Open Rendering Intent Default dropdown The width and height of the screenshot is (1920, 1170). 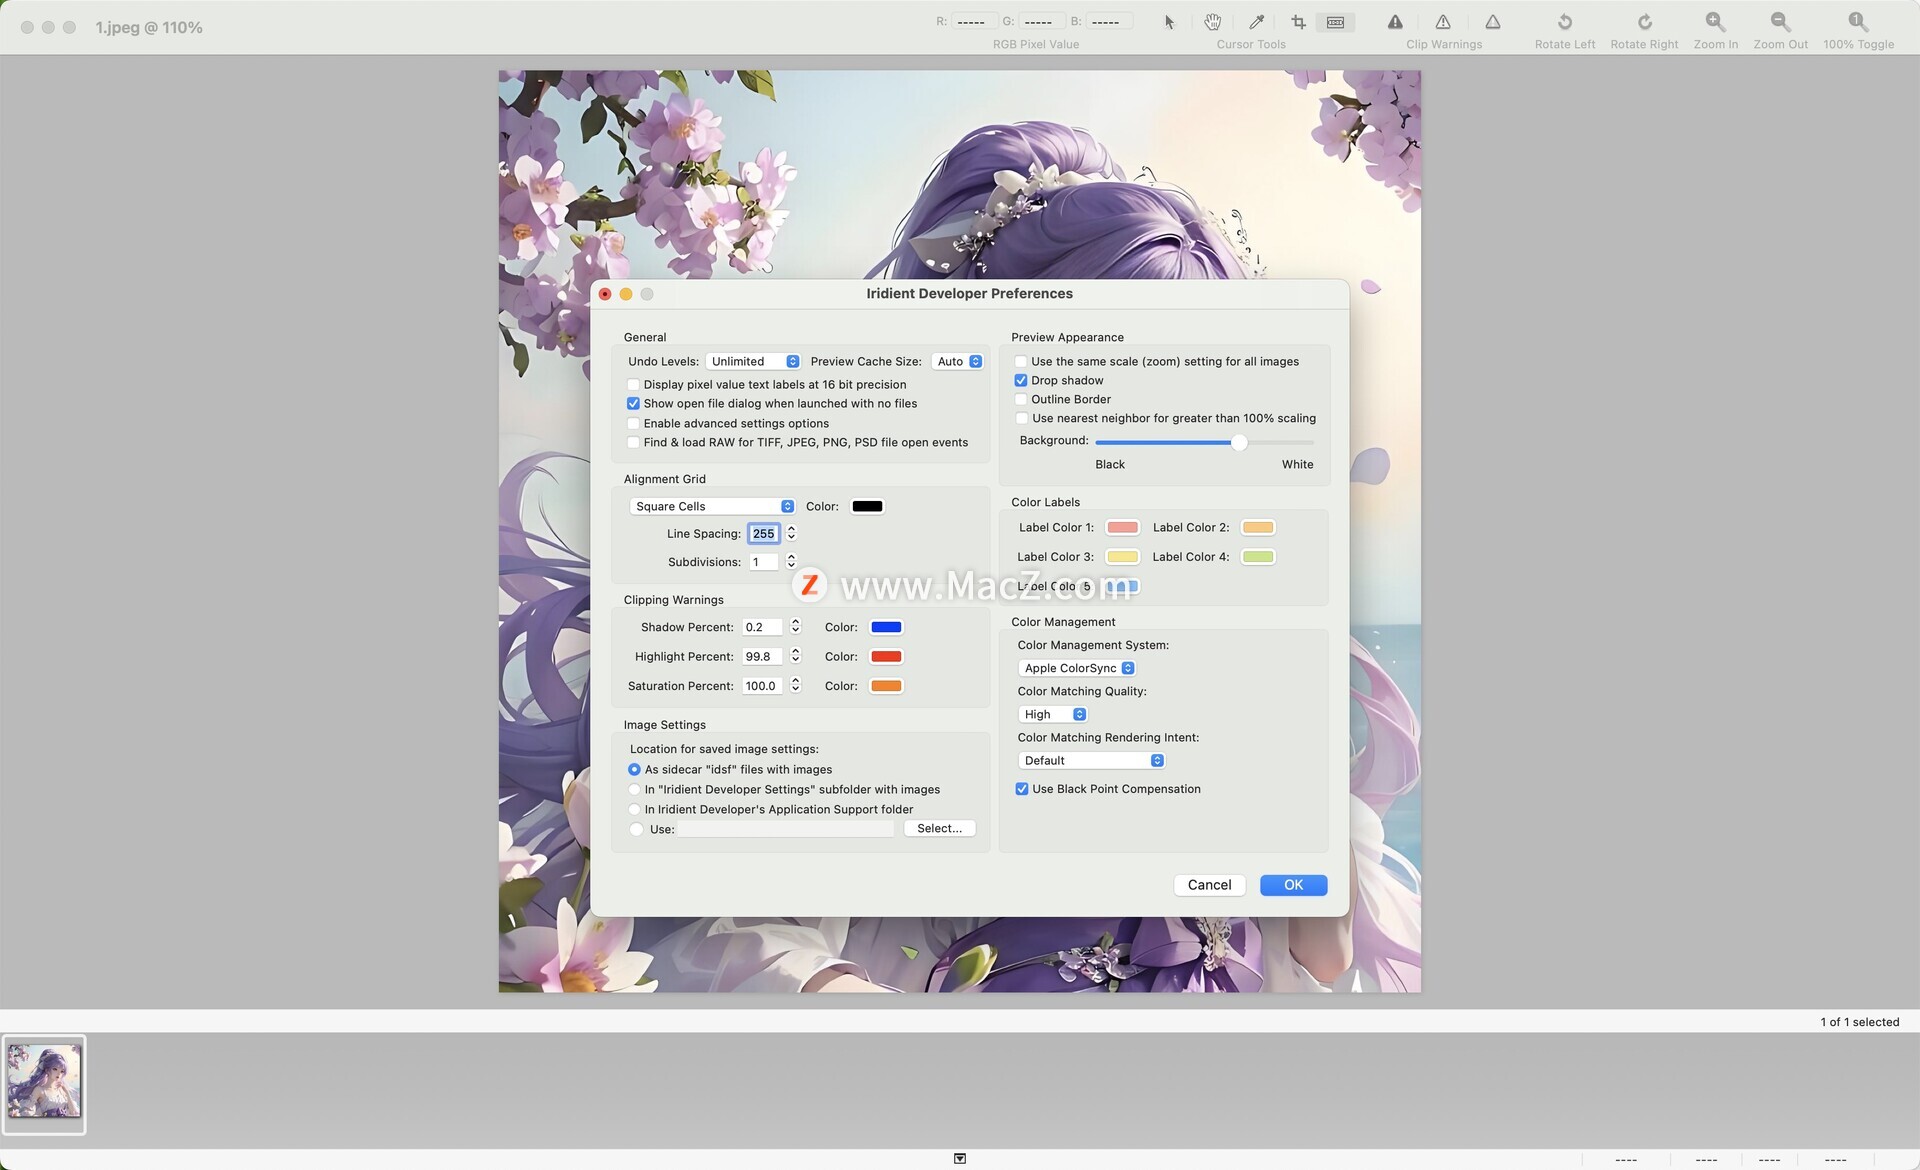1091,761
